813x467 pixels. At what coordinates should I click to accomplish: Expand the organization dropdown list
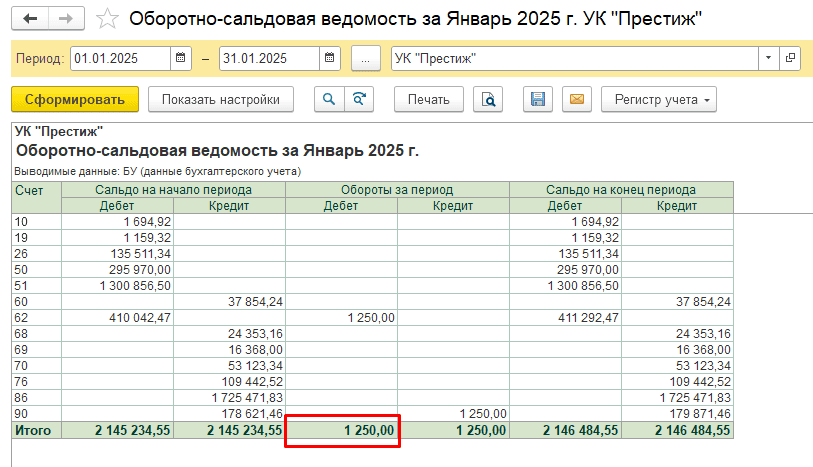coord(768,59)
